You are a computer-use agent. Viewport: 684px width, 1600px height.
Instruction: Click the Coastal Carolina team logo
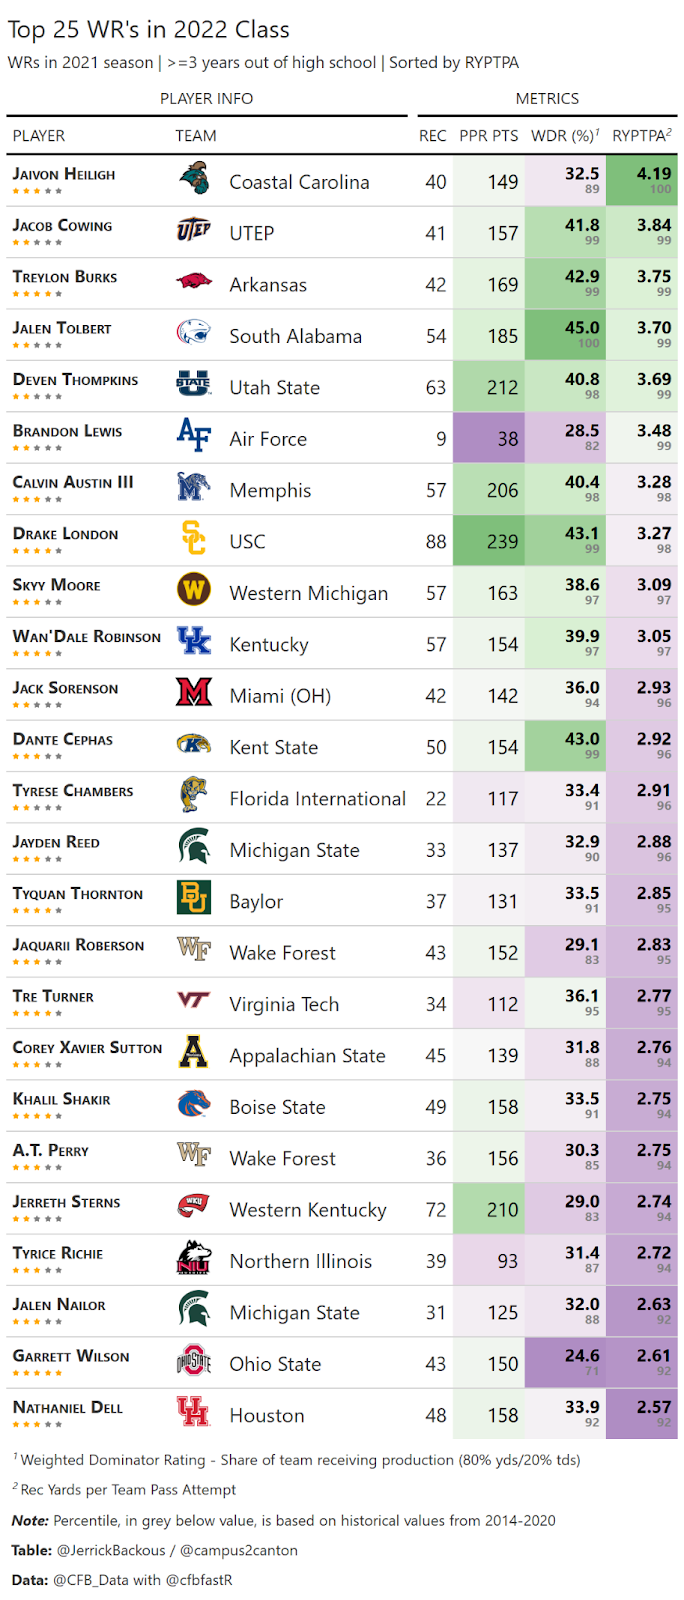[194, 180]
